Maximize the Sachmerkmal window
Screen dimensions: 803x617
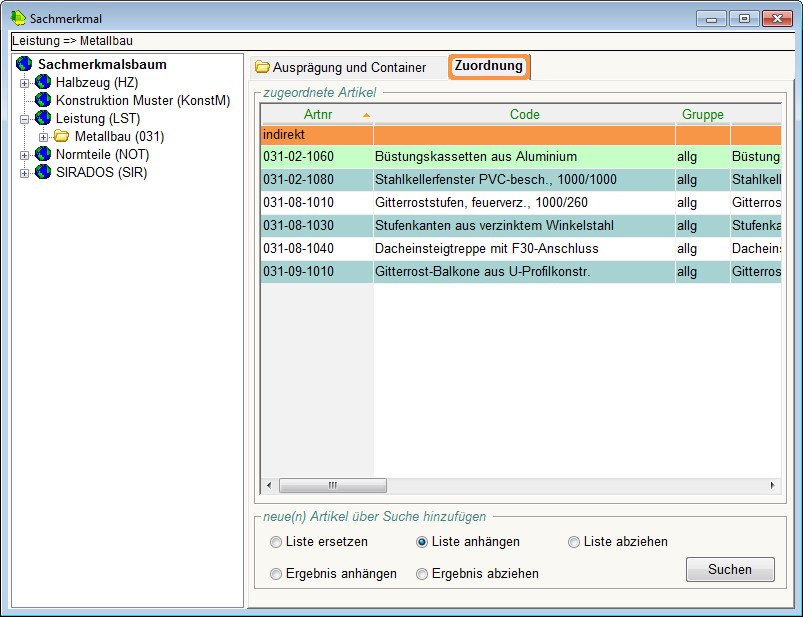(744, 19)
